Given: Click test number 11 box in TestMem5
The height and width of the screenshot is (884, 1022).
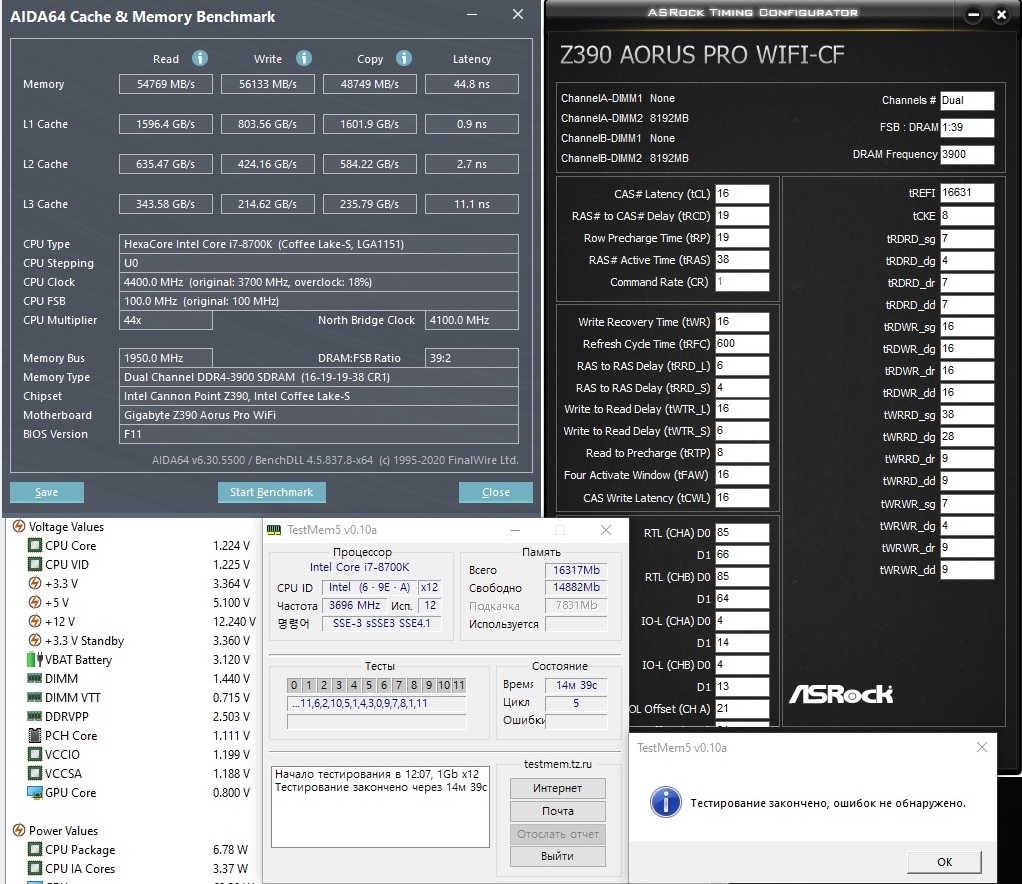Looking at the screenshot, I should click(459, 685).
